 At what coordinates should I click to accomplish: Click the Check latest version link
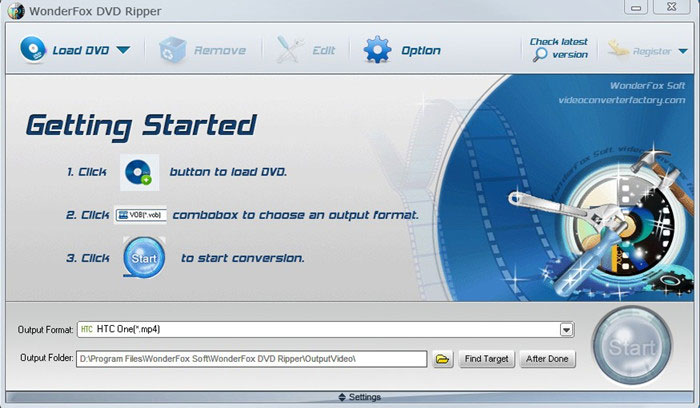559,48
